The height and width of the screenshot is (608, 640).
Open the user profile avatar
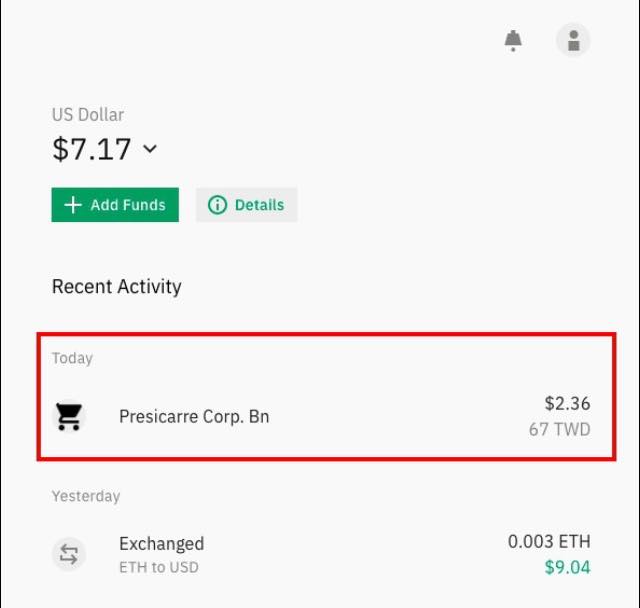tap(573, 40)
